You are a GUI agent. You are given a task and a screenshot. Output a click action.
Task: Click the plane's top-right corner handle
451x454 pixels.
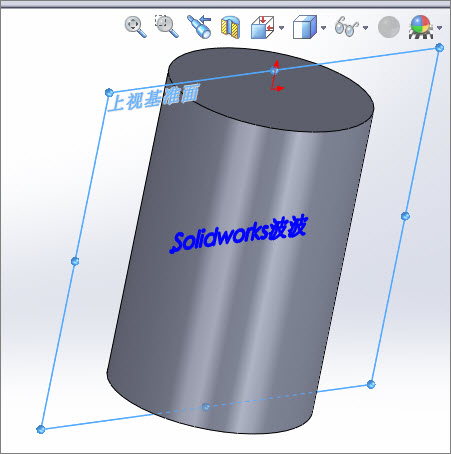pos(439,48)
